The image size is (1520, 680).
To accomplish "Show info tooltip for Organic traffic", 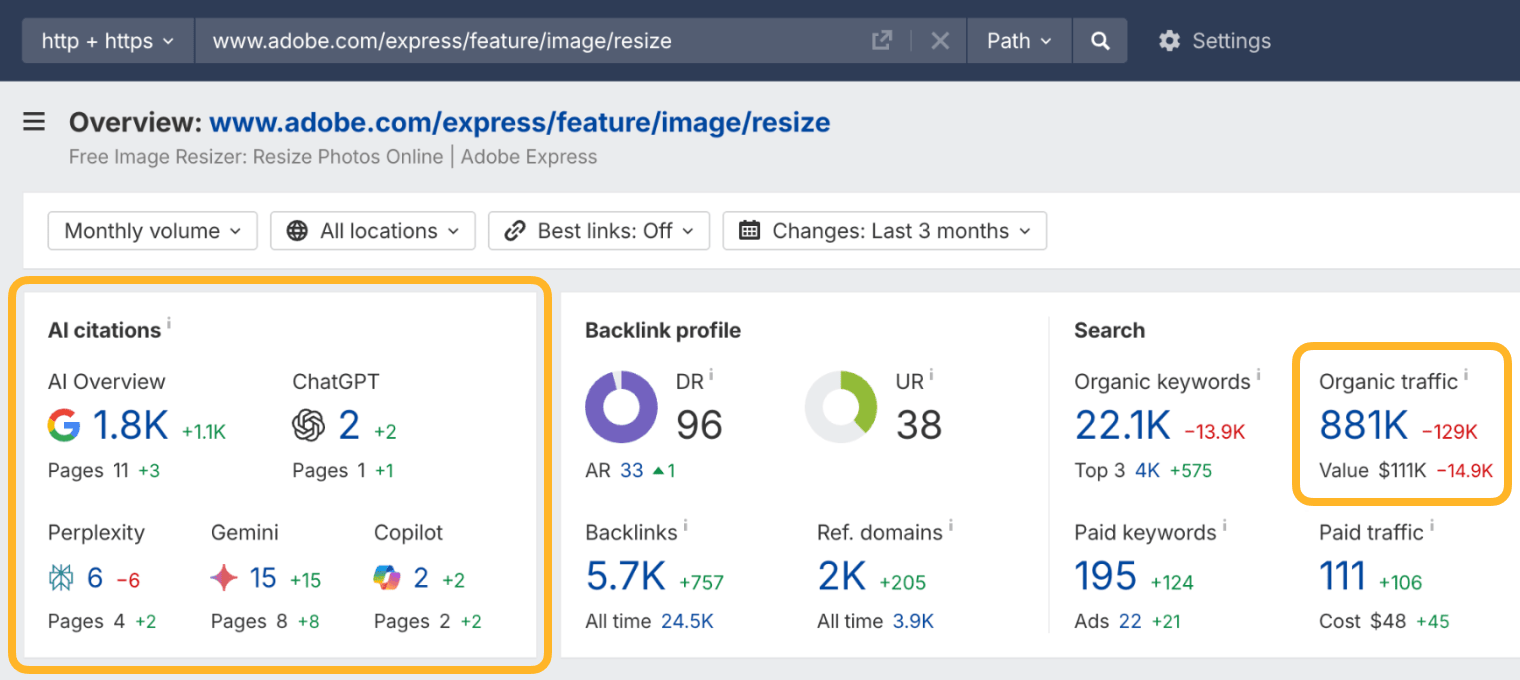I will point(1467,375).
